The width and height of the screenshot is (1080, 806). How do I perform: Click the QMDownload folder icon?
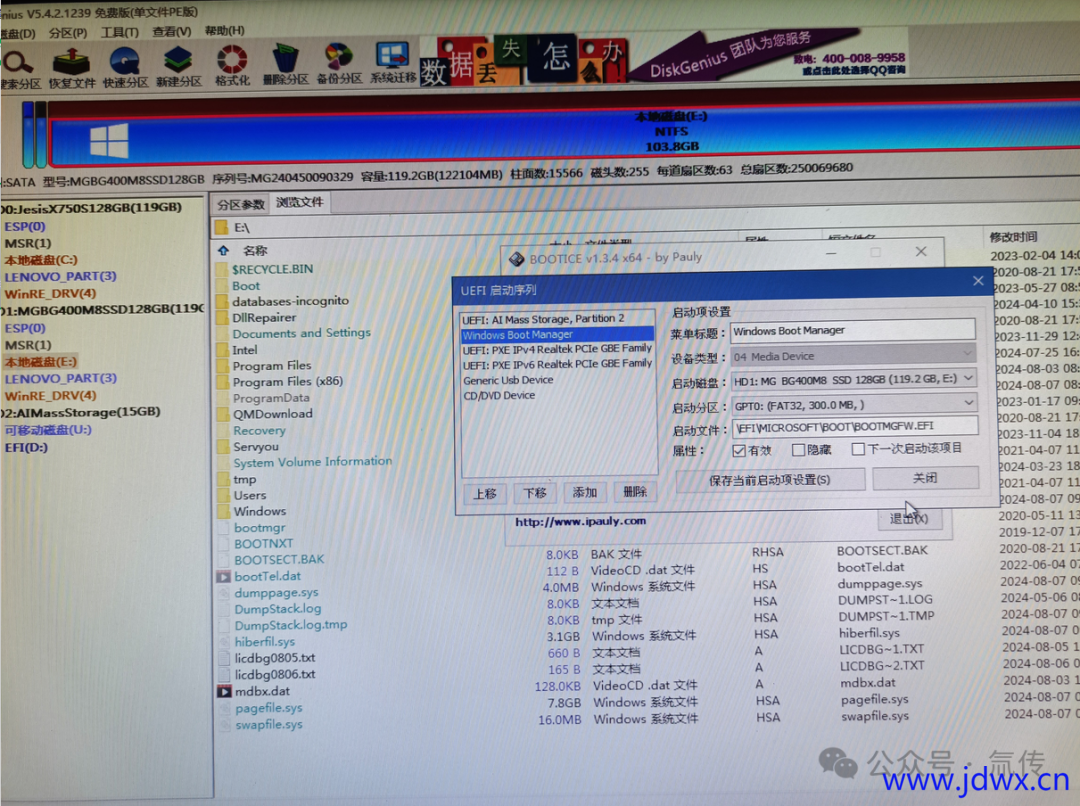(x=222, y=414)
